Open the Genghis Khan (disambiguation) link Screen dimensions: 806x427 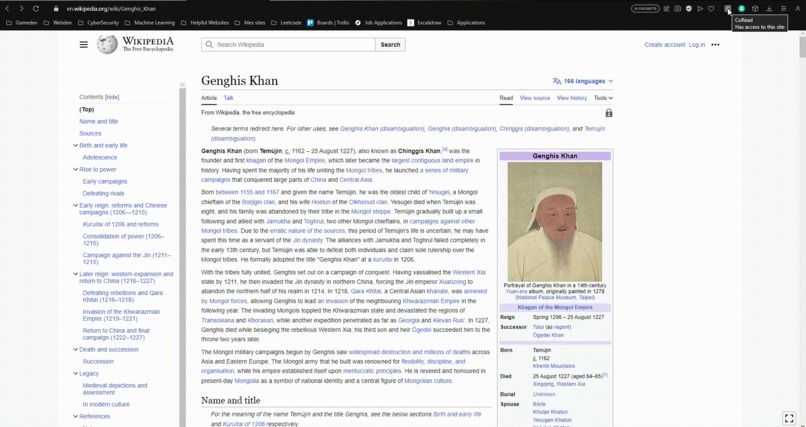click(382, 128)
